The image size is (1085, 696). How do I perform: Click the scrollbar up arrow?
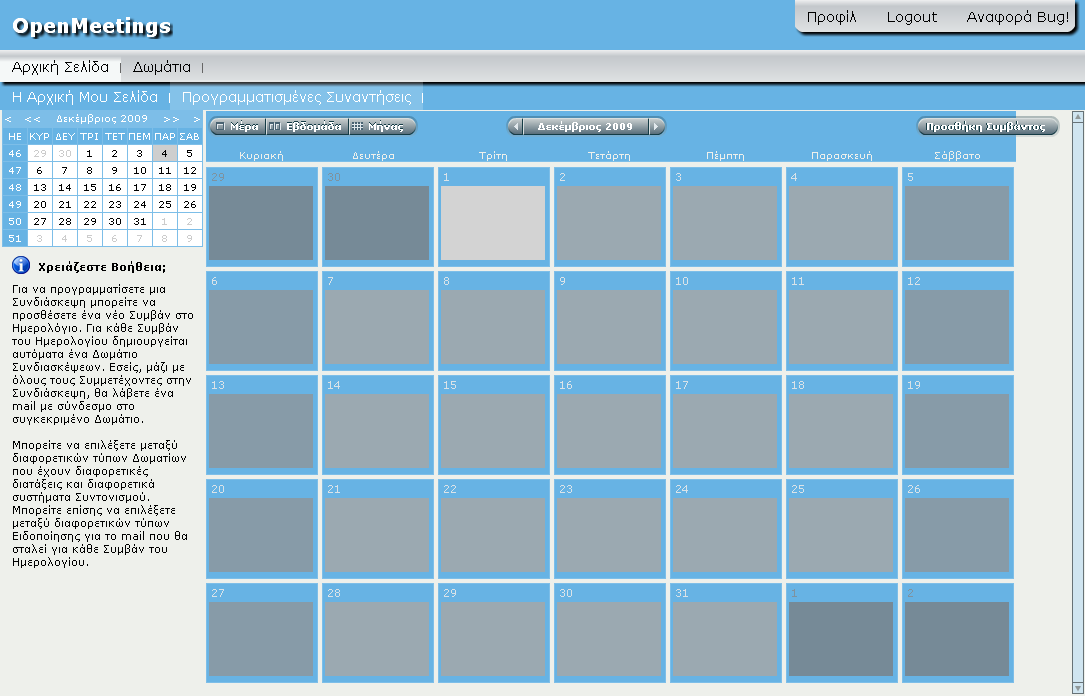coord(1078,117)
